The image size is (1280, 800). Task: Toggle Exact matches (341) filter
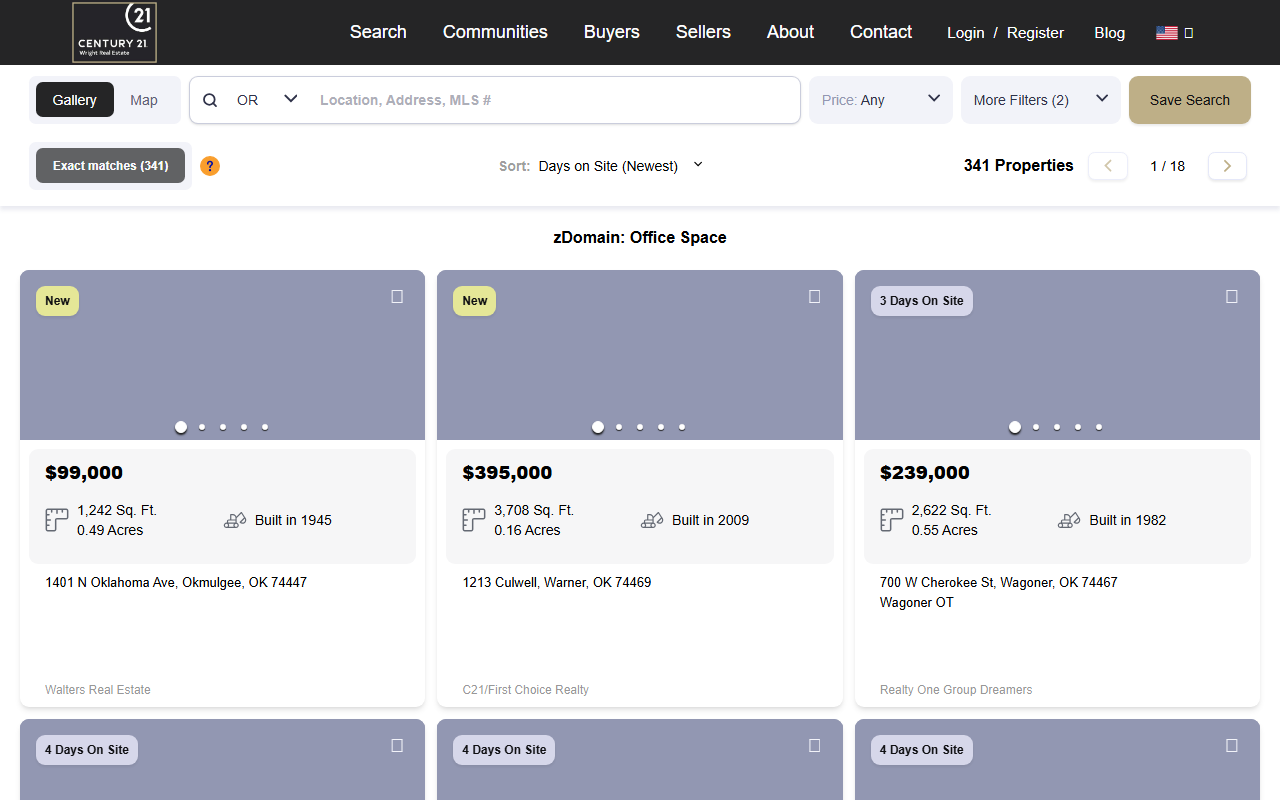(x=110, y=166)
